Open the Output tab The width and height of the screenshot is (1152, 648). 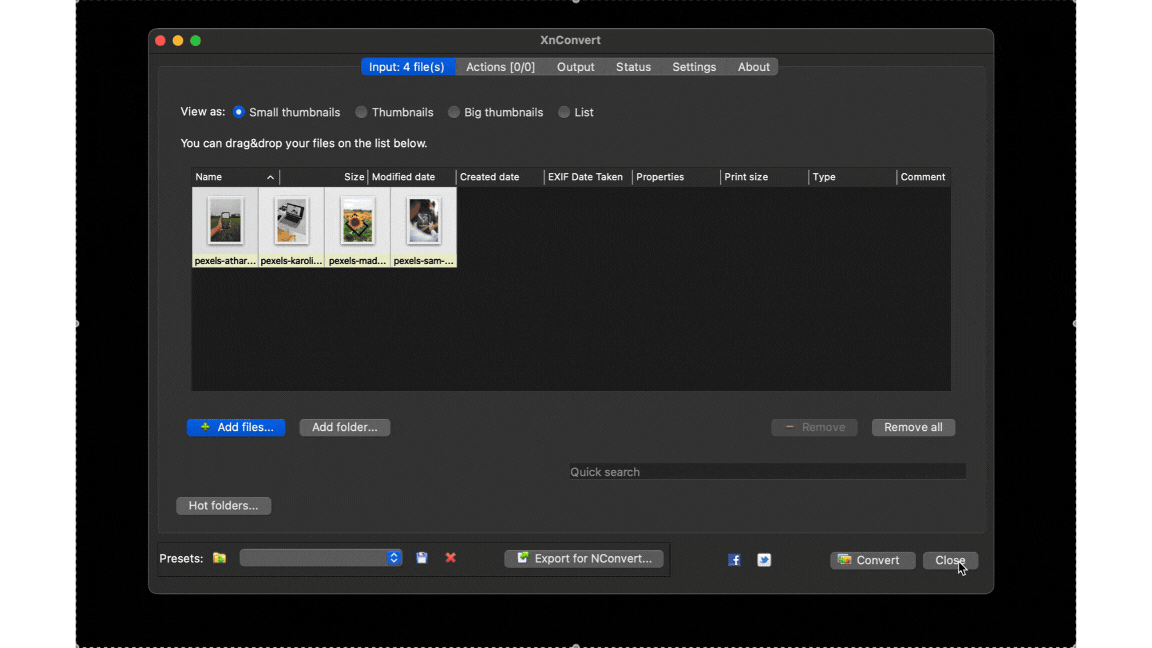(575, 67)
